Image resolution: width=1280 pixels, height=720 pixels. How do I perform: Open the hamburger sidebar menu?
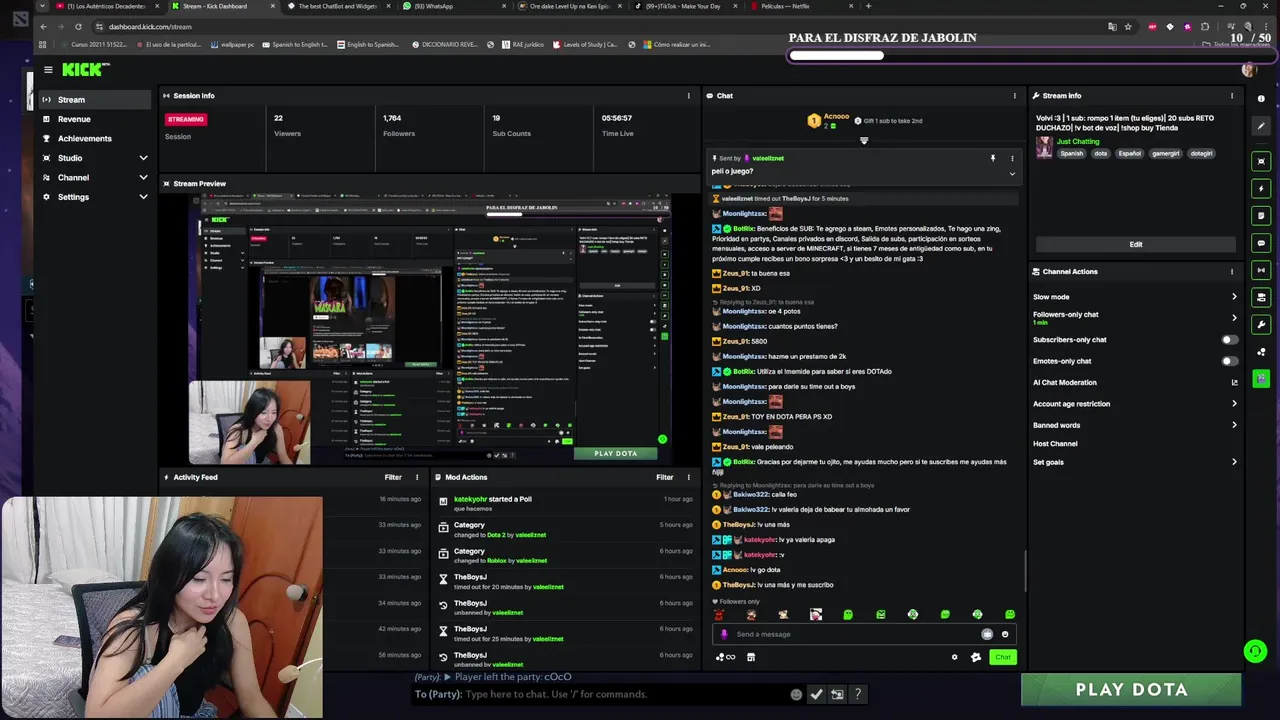pos(48,69)
